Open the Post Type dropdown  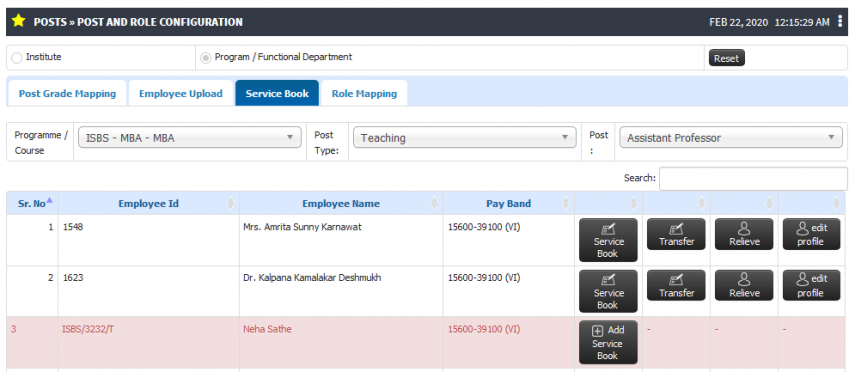tap(465, 137)
